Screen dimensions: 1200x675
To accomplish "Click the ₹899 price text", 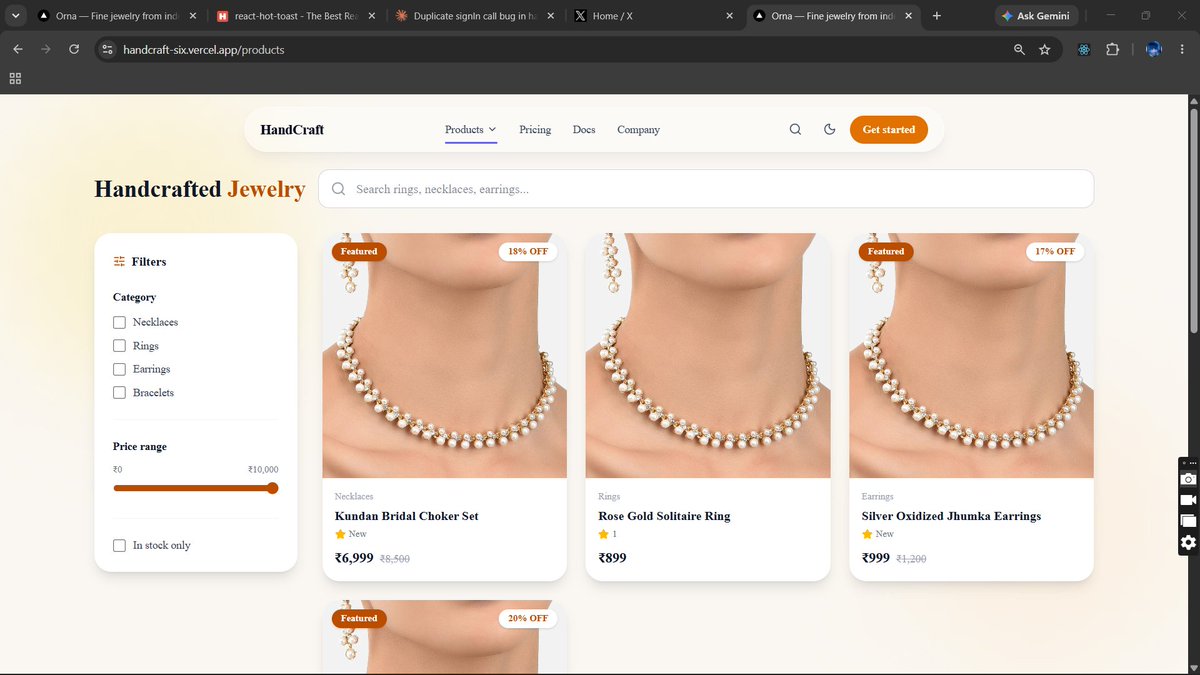I will (x=612, y=558).
